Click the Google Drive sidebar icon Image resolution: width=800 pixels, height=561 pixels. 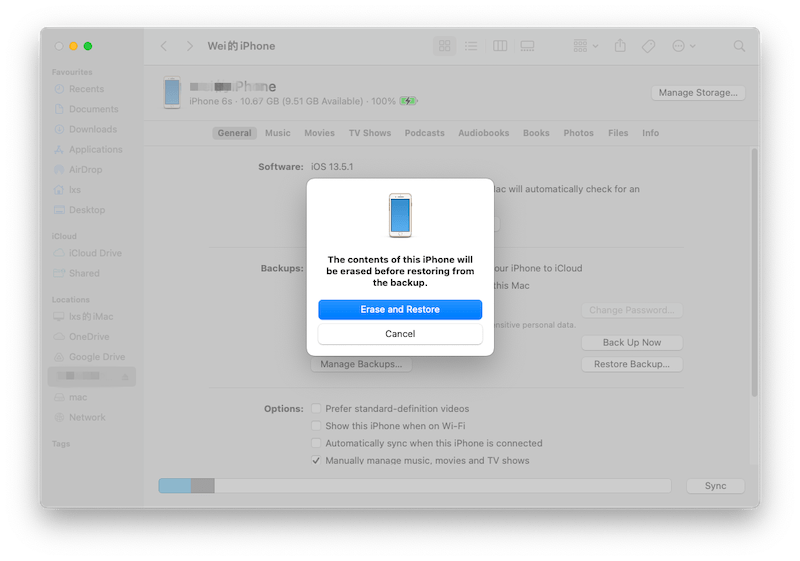click(x=59, y=357)
